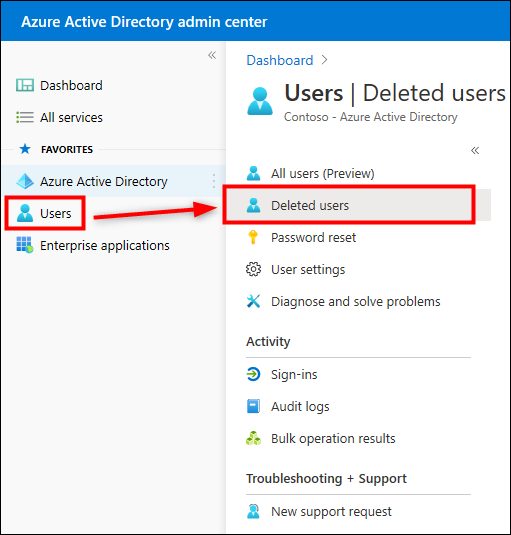The width and height of the screenshot is (511, 535).
Task: Click the Diagnose and solve problems wrench icon
Action: click(253, 301)
